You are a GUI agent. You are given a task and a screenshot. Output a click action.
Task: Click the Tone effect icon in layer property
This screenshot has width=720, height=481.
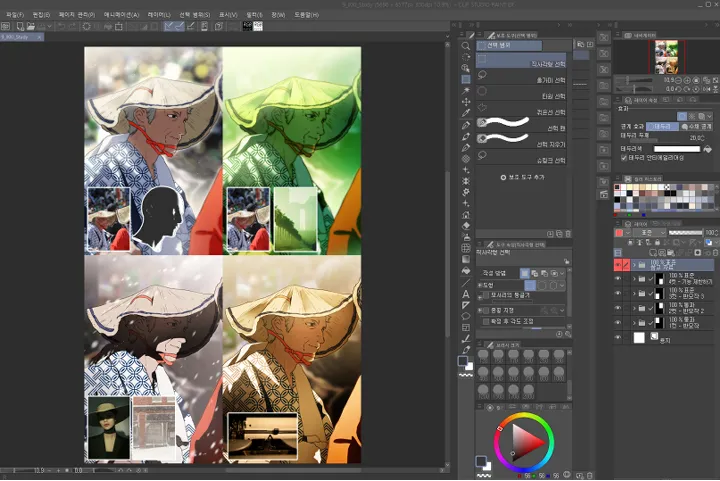(692, 116)
